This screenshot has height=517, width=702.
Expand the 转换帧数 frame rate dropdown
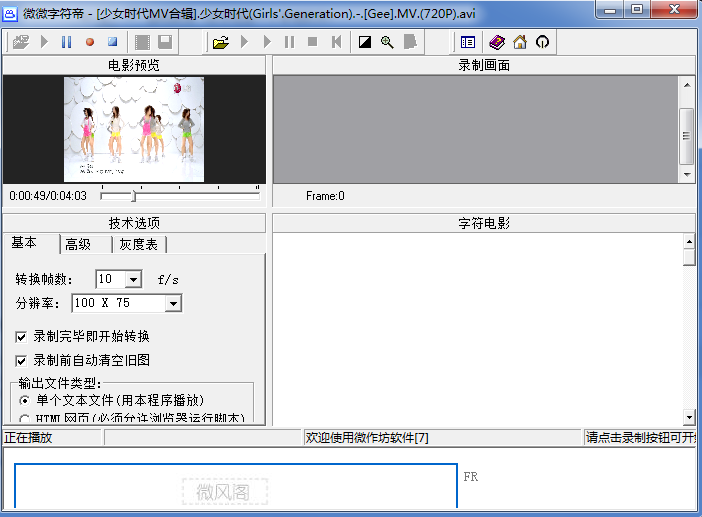pos(134,279)
